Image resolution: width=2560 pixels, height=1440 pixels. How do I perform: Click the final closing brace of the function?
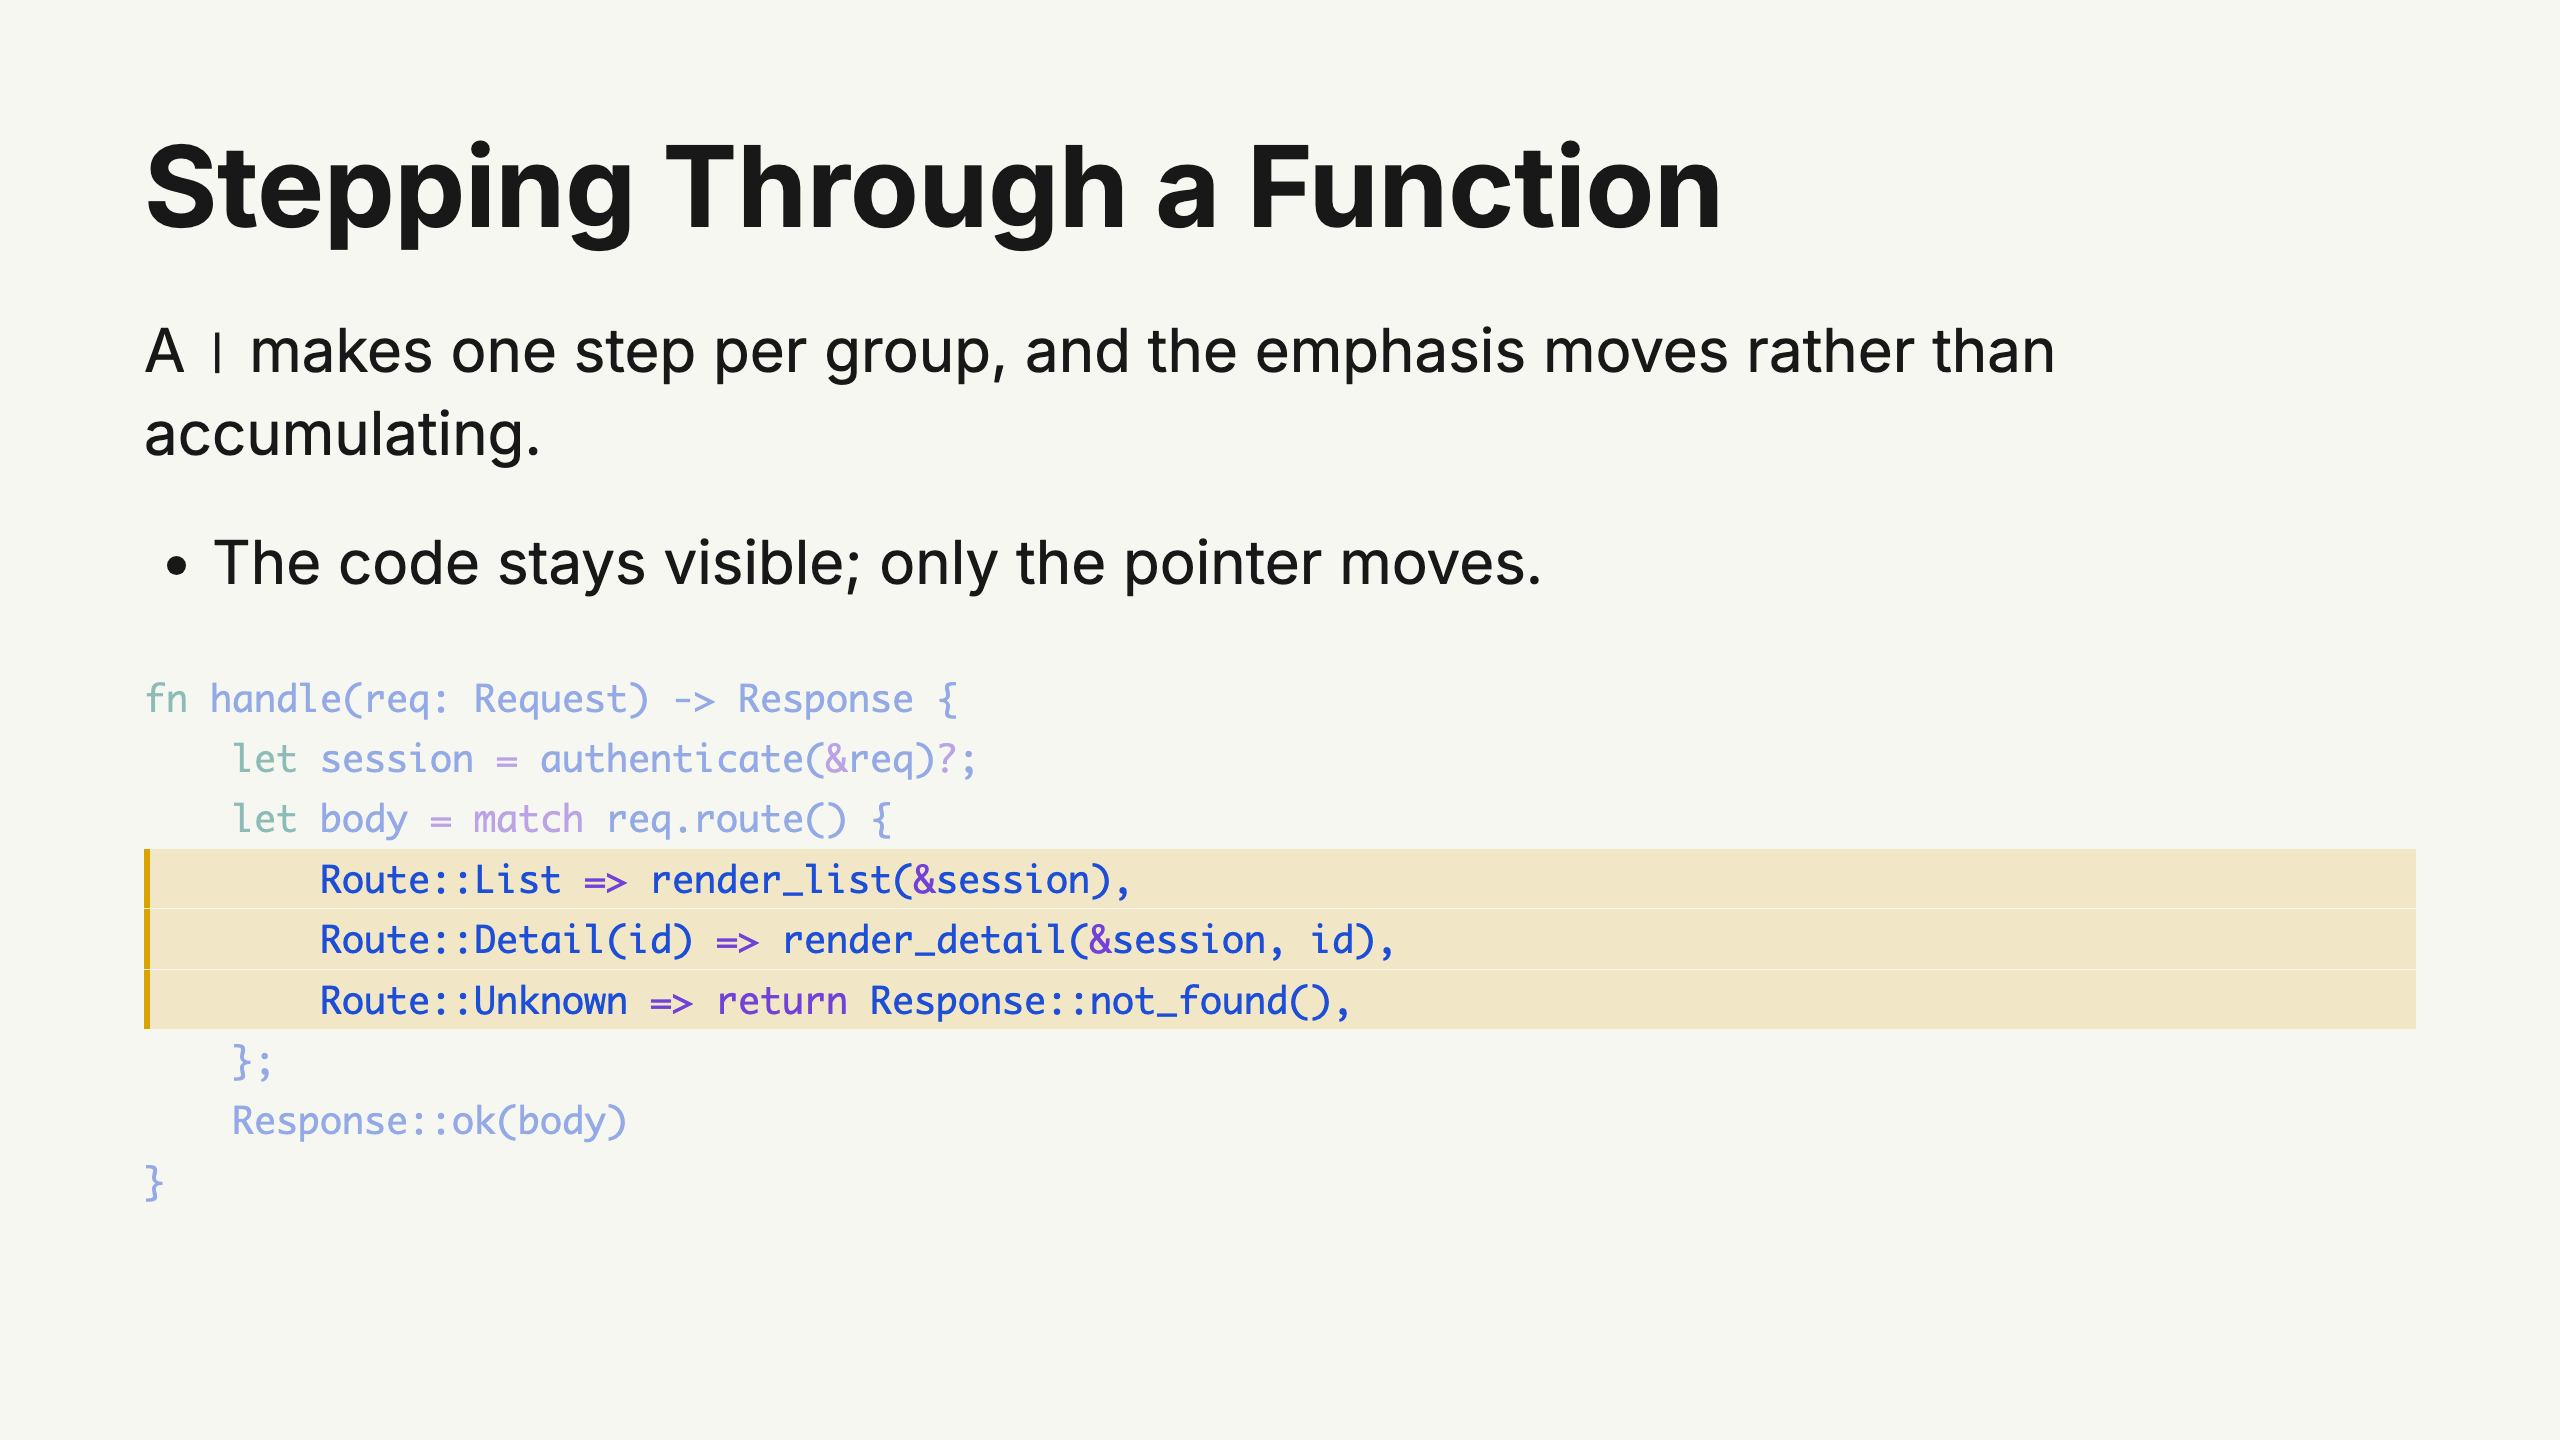(154, 1182)
